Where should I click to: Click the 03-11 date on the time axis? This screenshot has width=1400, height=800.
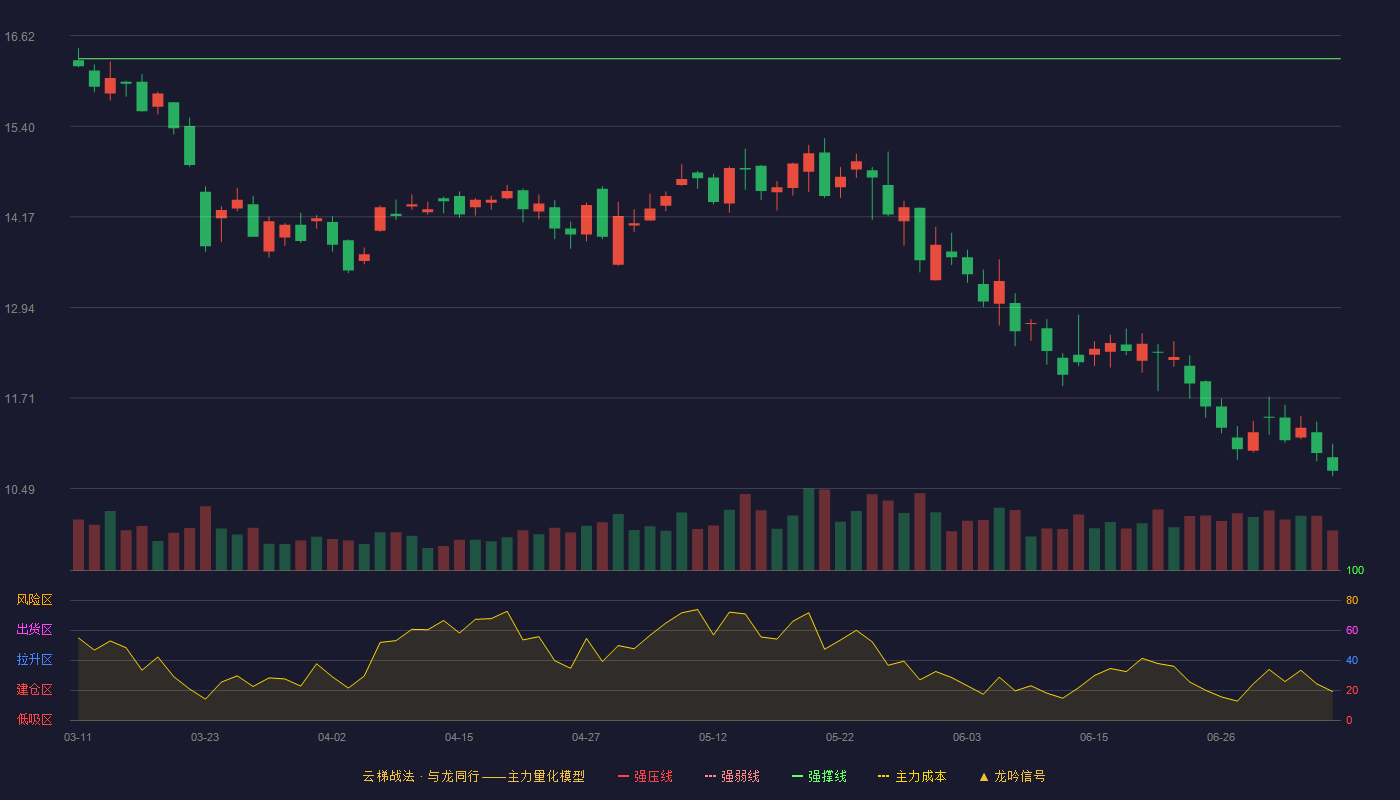pos(78,737)
